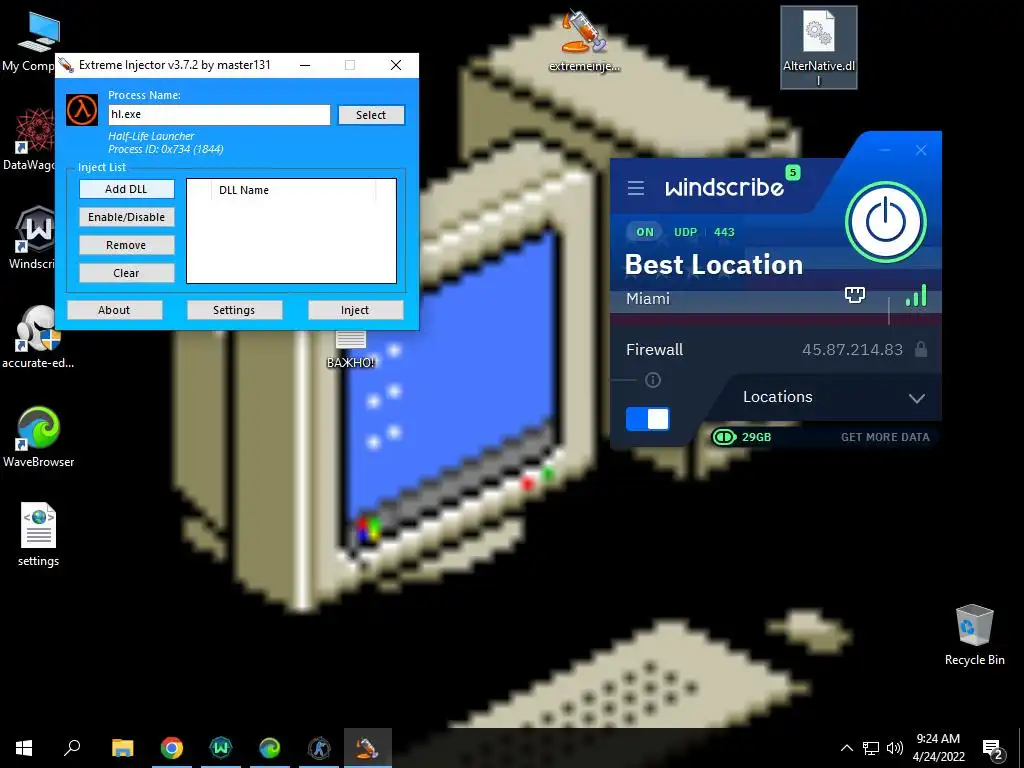Click the Clear button in Inject List
Image resolution: width=1024 pixels, height=768 pixels.
127,273
